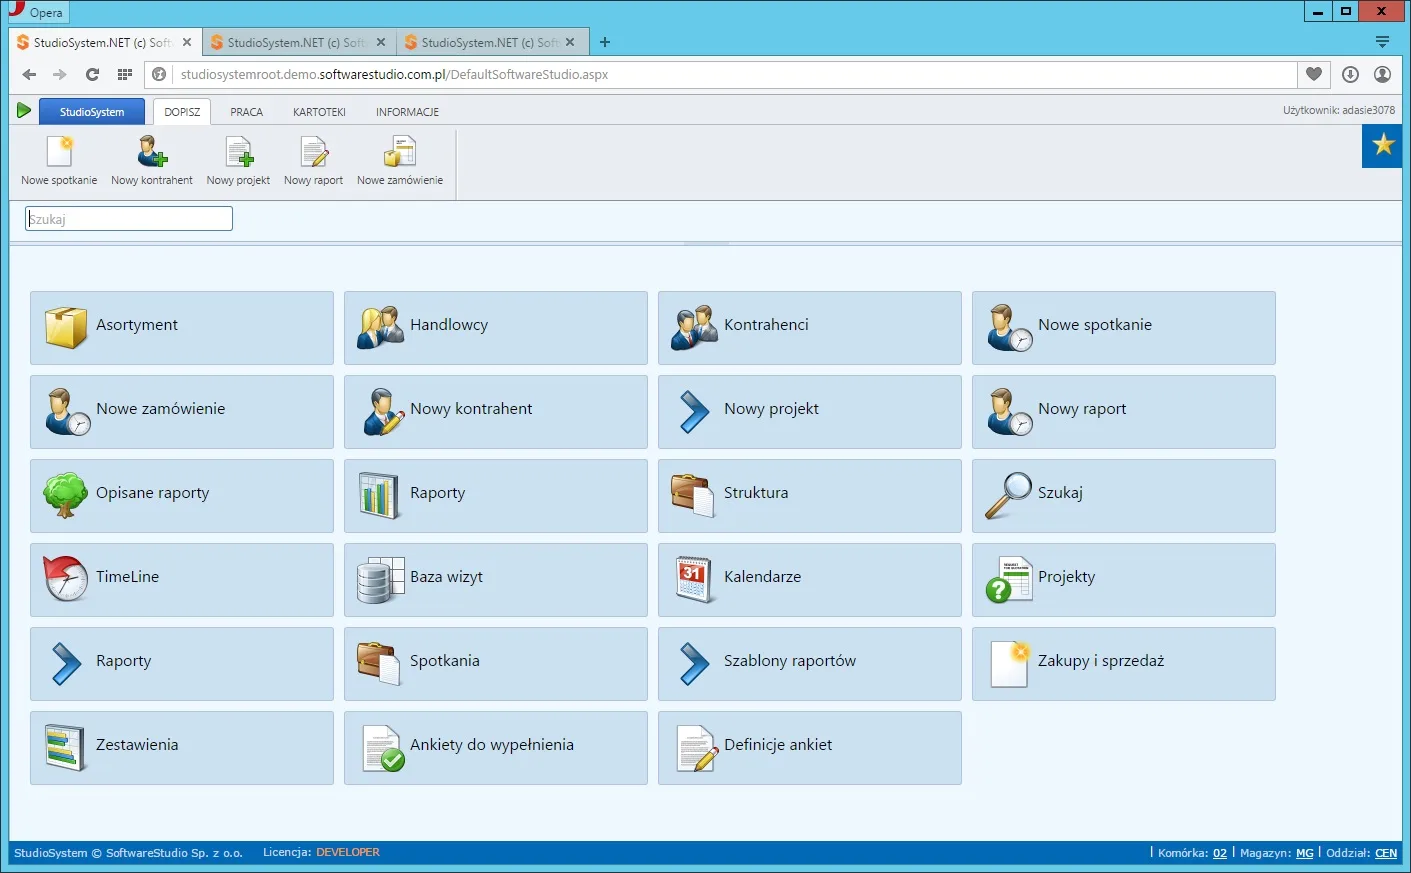The width and height of the screenshot is (1411, 873).
Task: Click the Nowy projekt ribbon icon
Action: [238, 161]
